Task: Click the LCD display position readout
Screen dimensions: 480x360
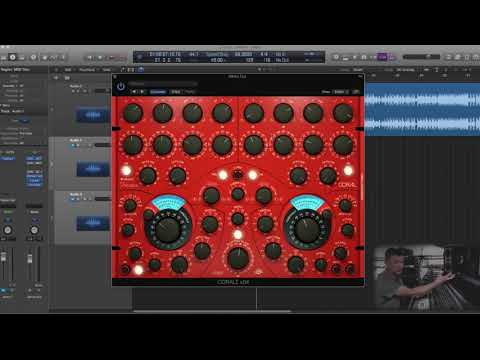Action: coord(168,57)
